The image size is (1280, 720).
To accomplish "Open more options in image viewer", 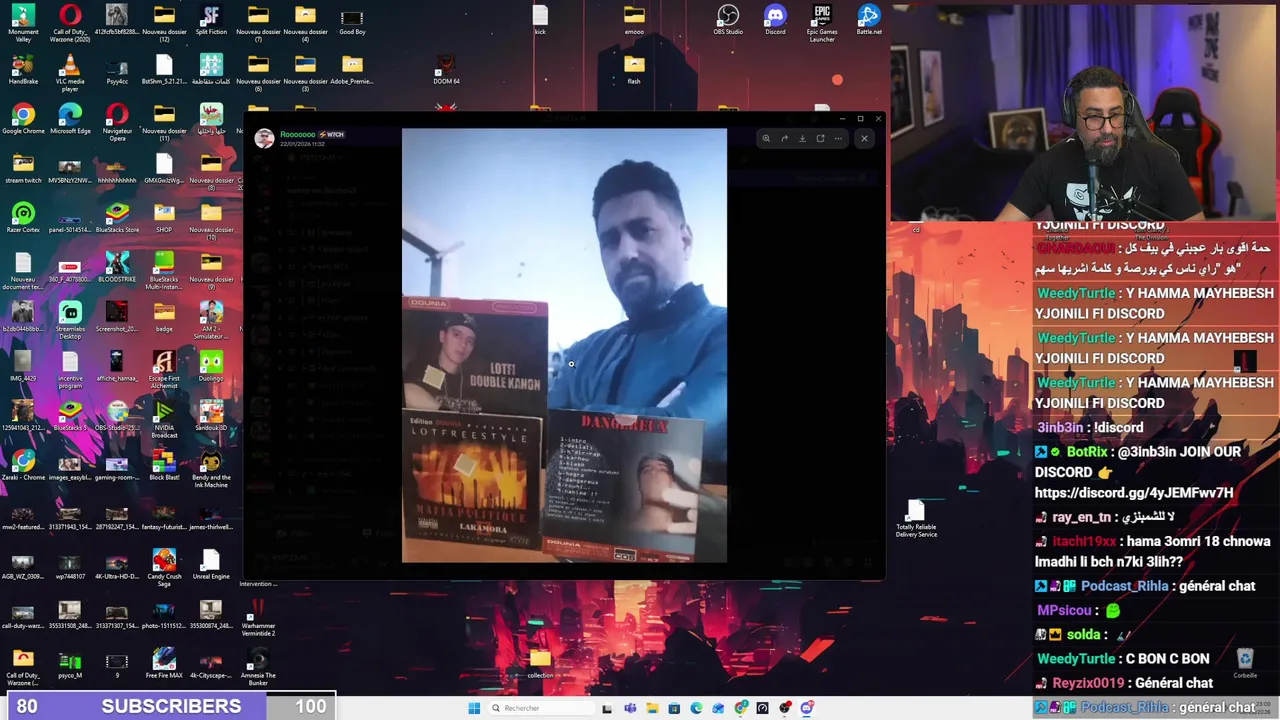I will pyautogui.click(x=838, y=138).
